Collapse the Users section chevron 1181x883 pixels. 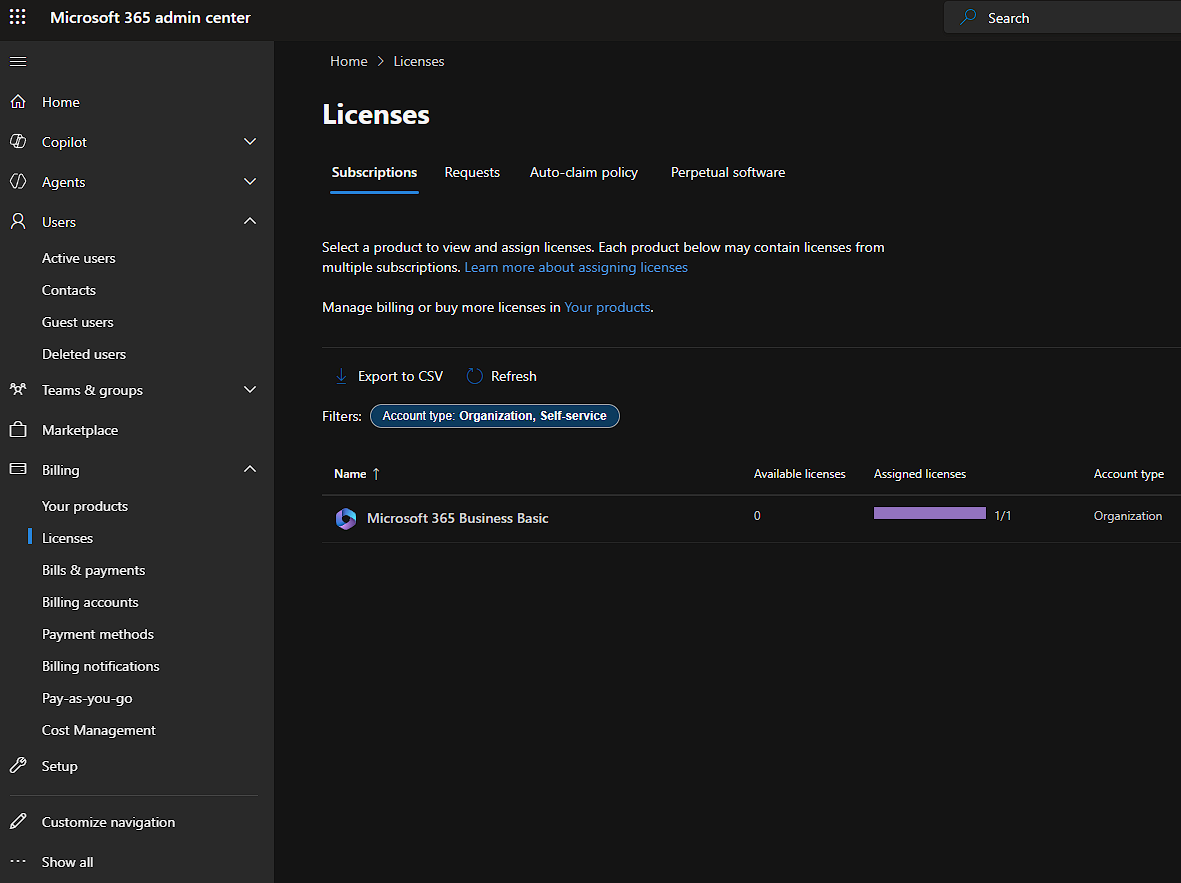click(x=250, y=221)
